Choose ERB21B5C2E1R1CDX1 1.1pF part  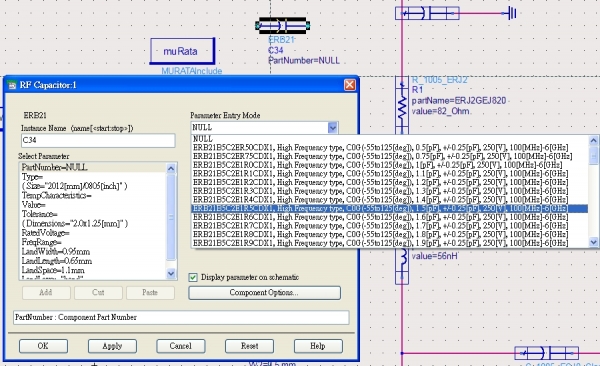click(x=390, y=173)
